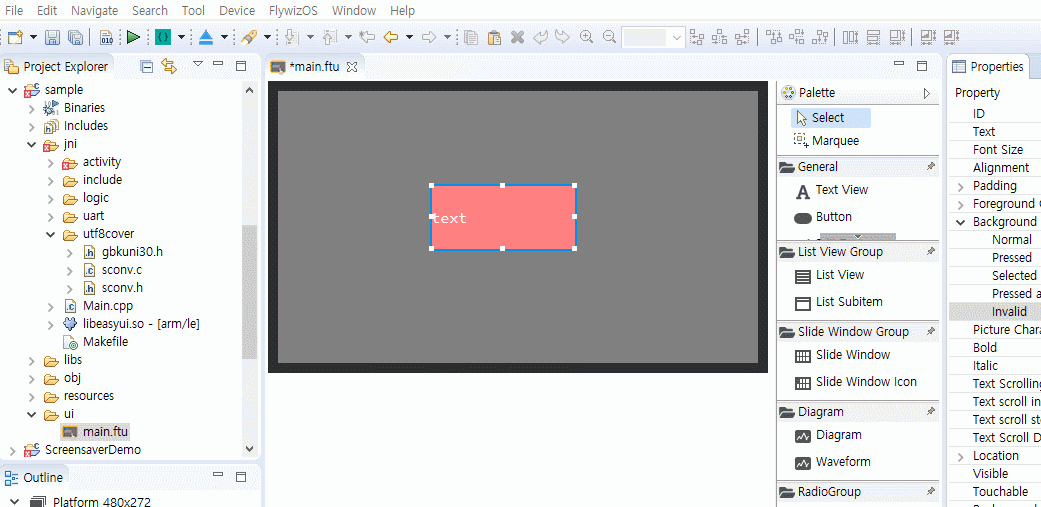This screenshot has height=507, width=1041.
Task: Pick the Slide Window Icon palette item
Action: click(x=856, y=382)
